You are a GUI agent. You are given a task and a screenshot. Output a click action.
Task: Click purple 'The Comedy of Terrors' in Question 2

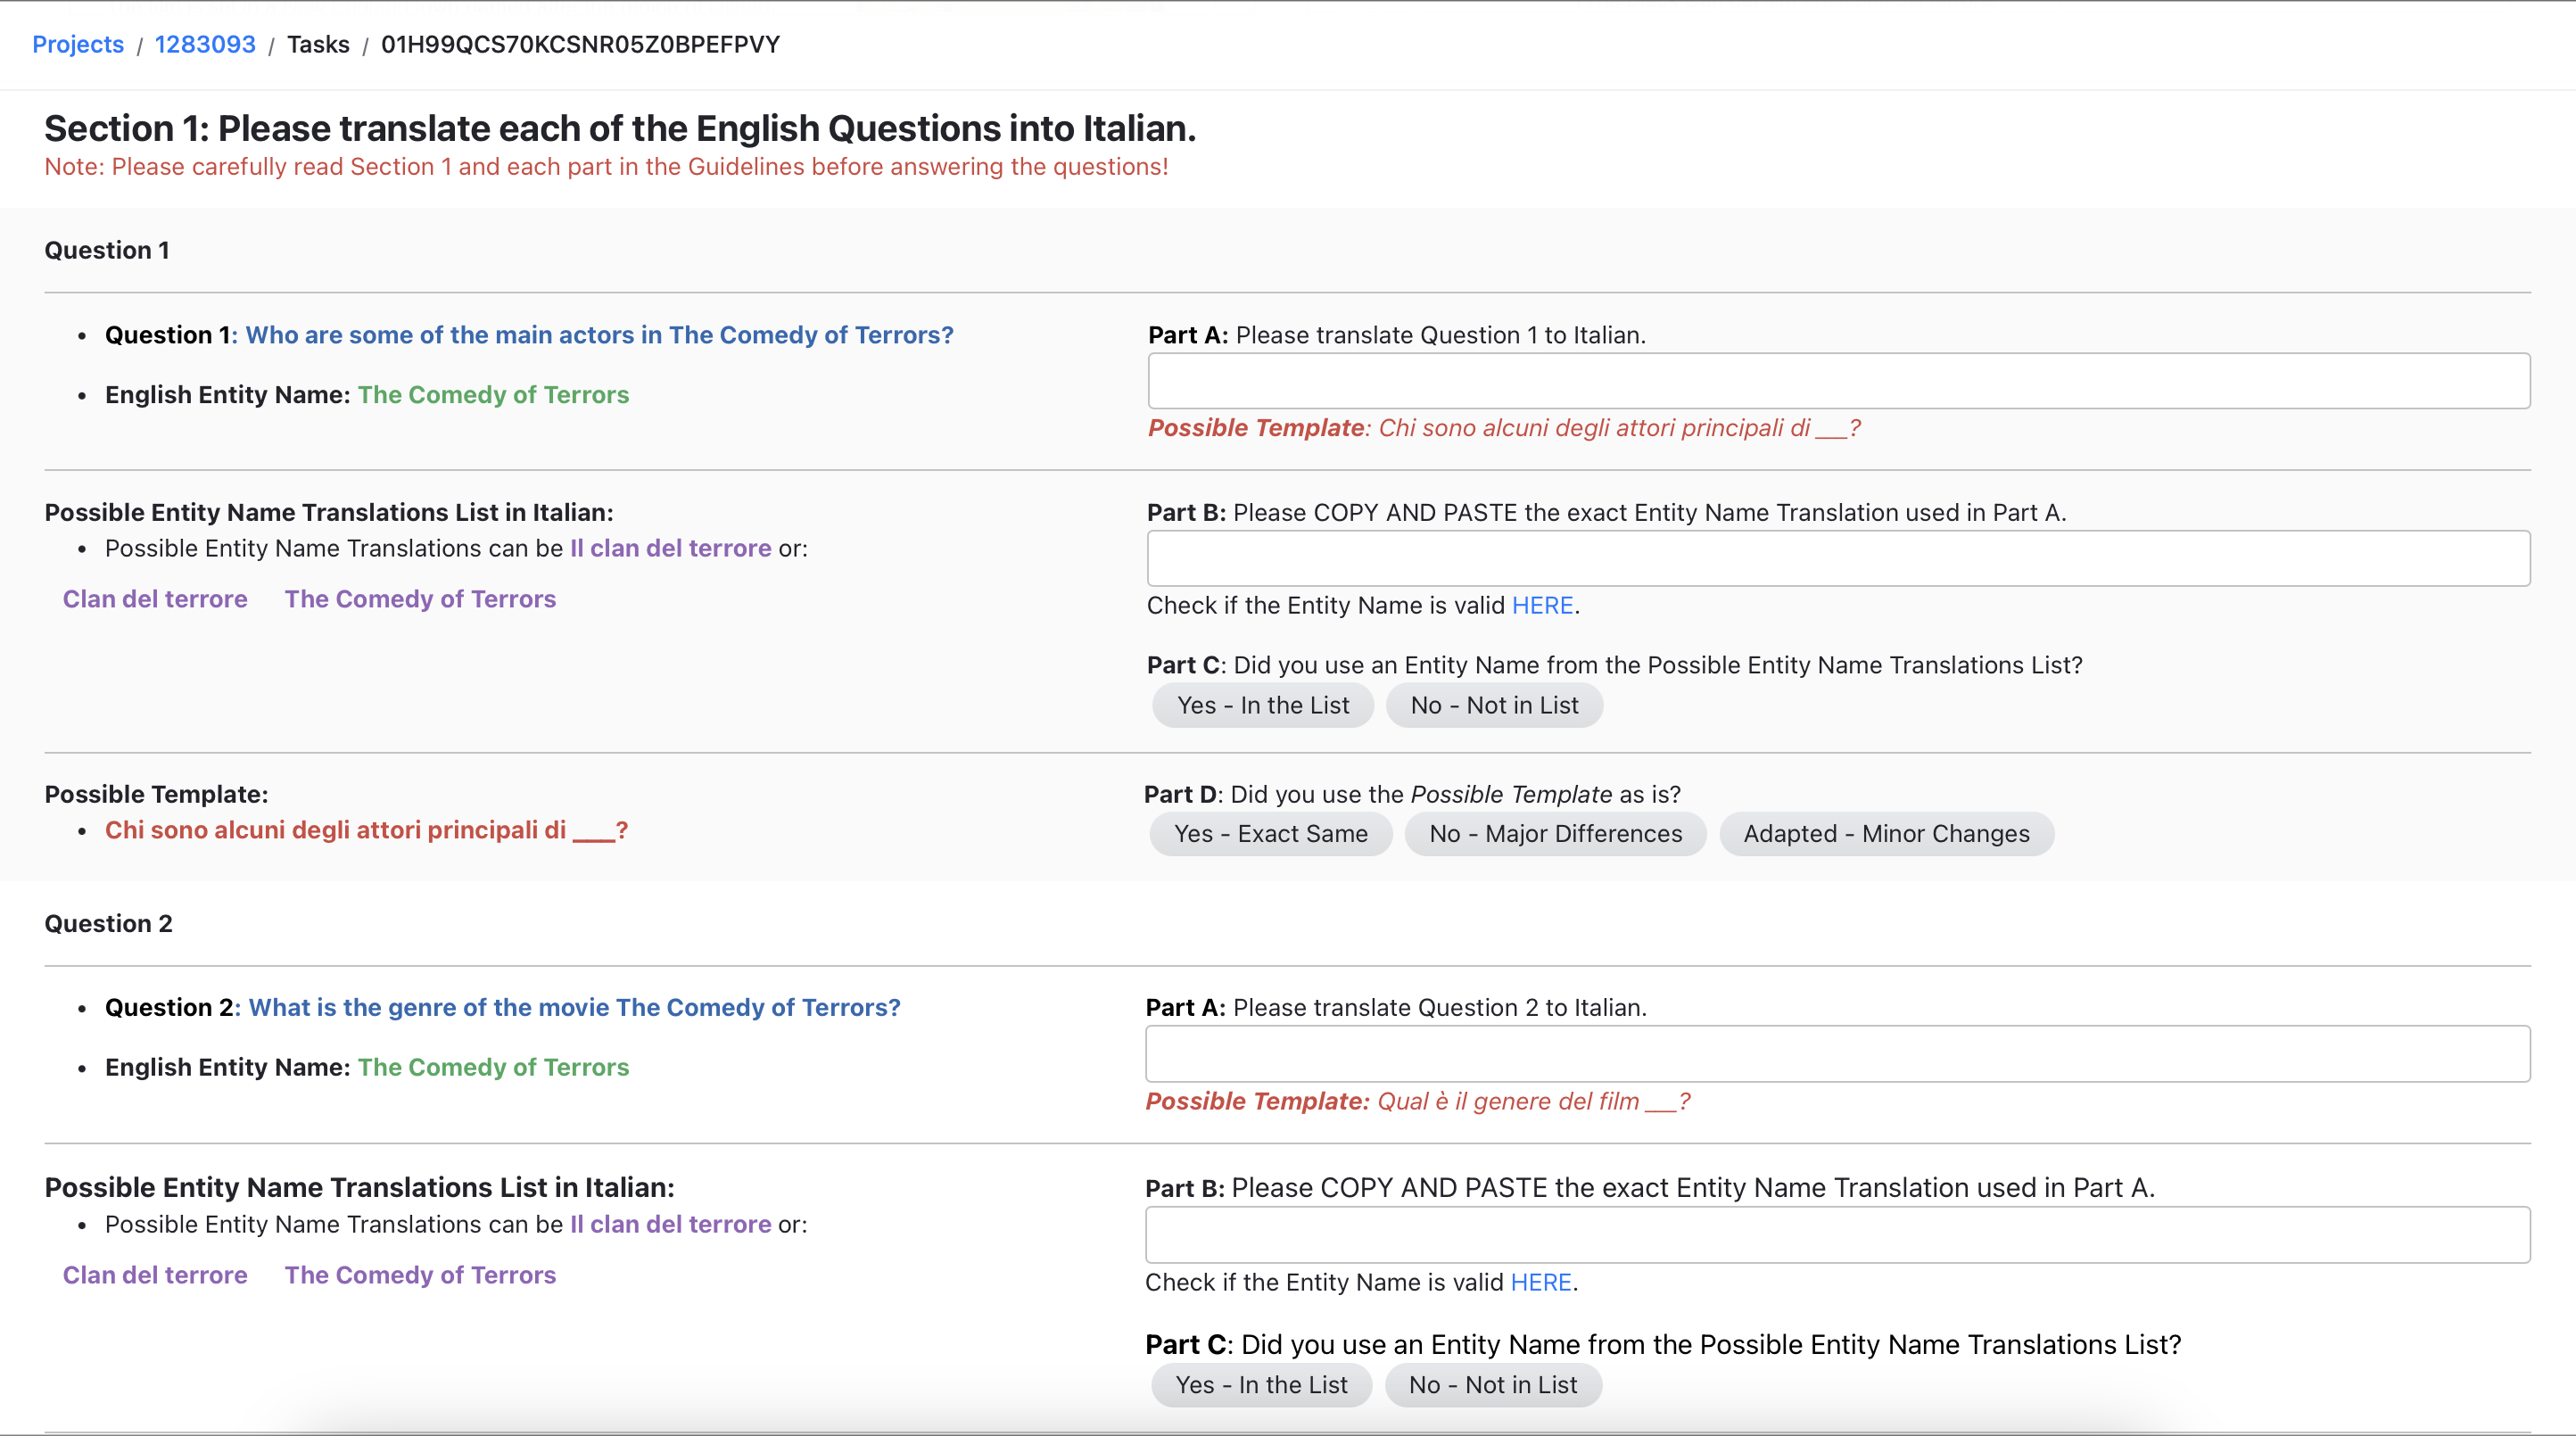click(420, 1275)
